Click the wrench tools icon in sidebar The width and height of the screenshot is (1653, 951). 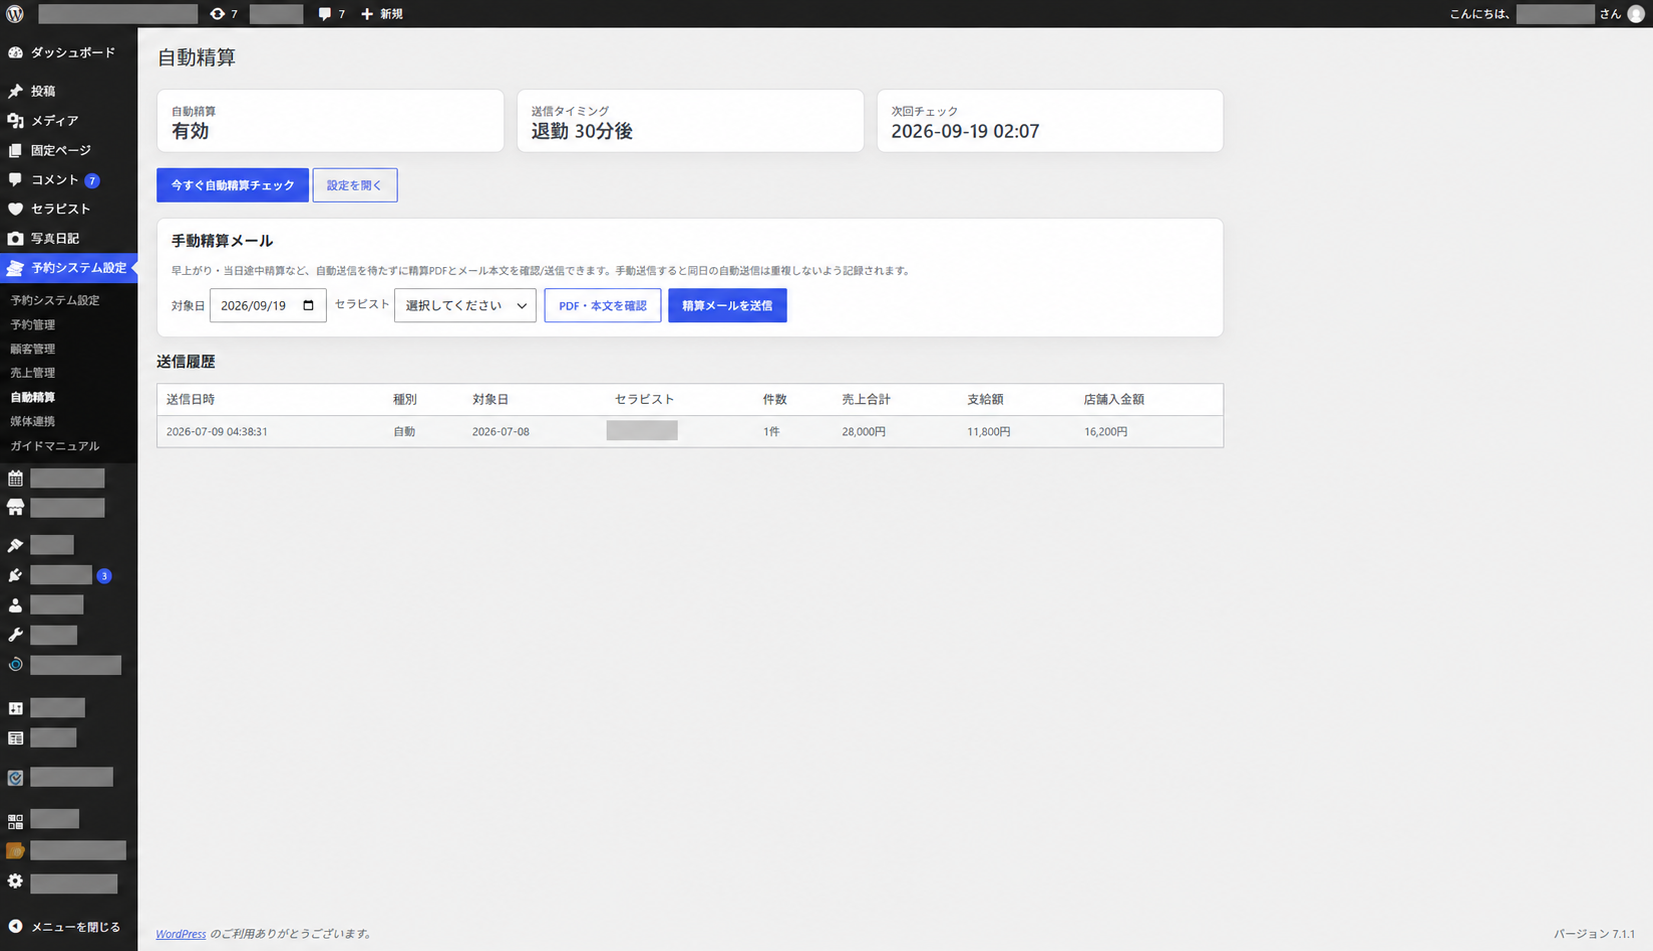coord(15,635)
